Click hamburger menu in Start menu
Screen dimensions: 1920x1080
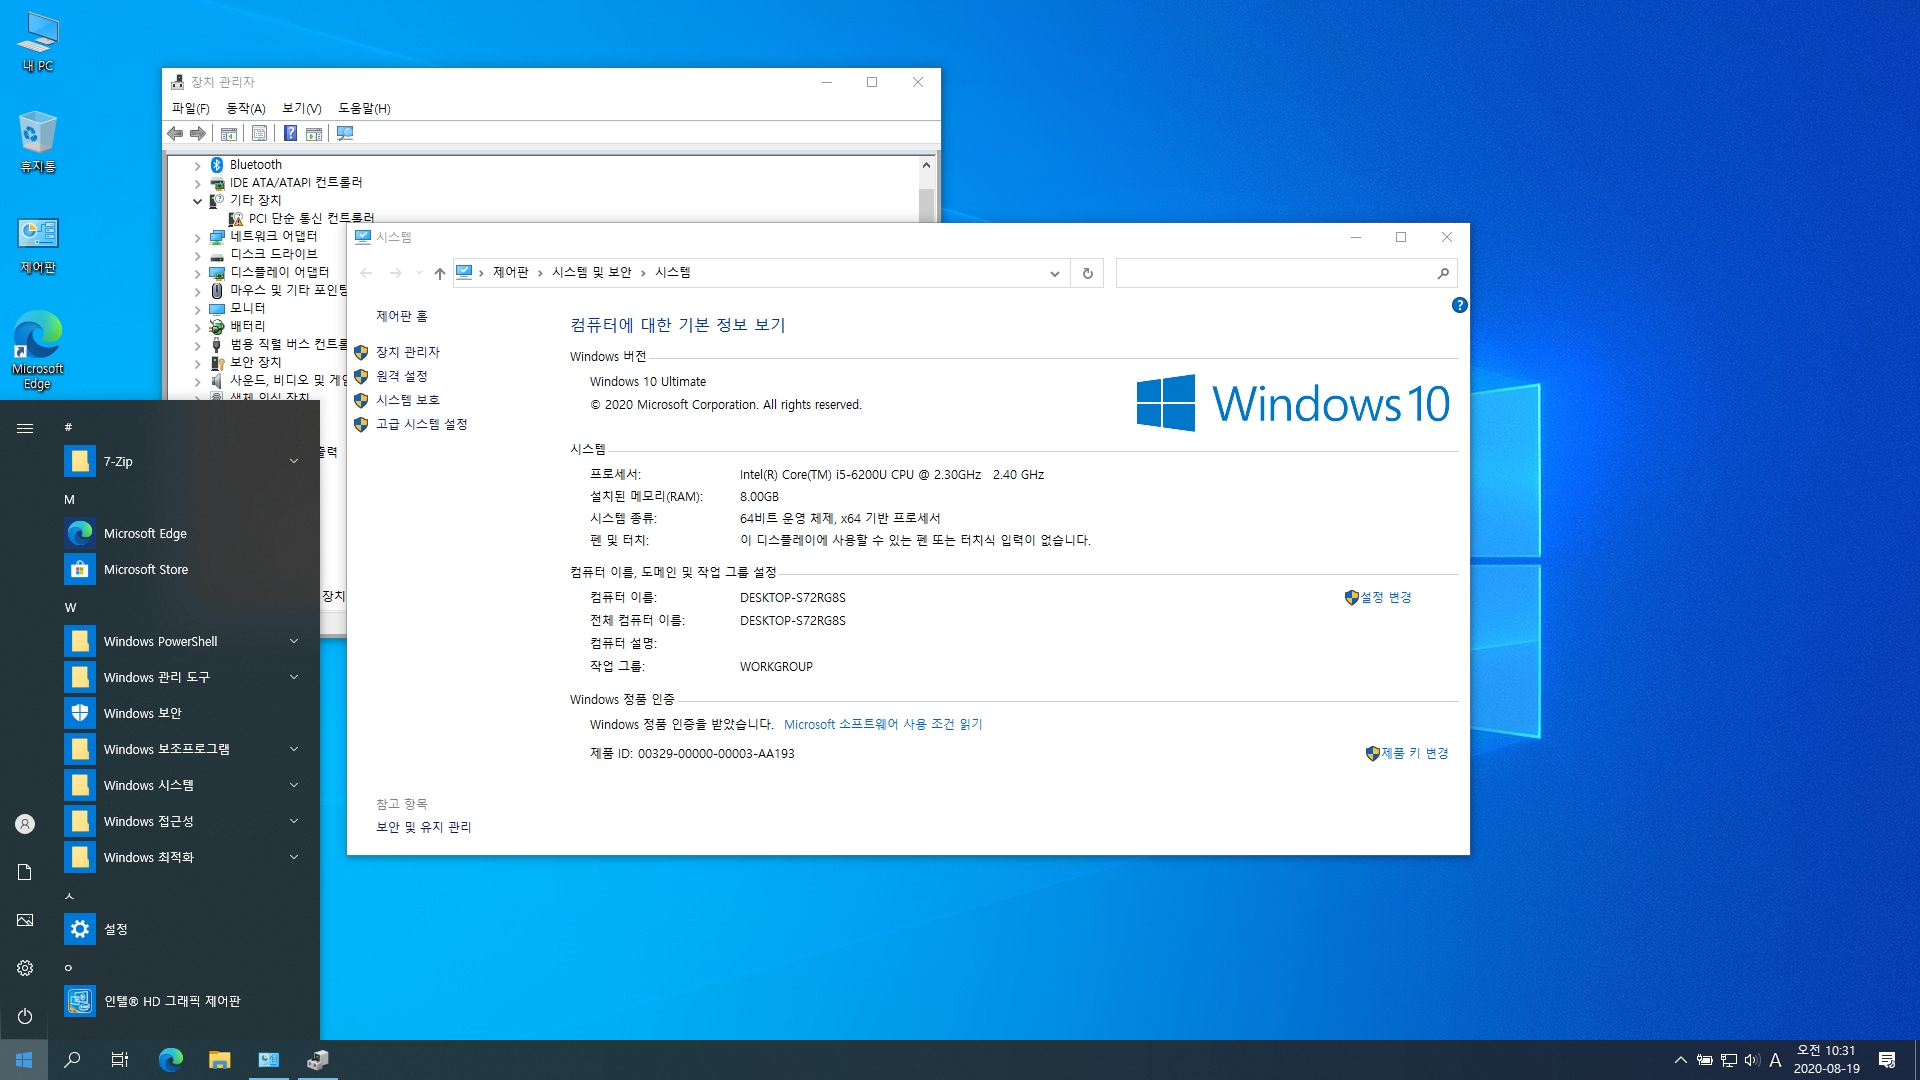click(x=25, y=428)
